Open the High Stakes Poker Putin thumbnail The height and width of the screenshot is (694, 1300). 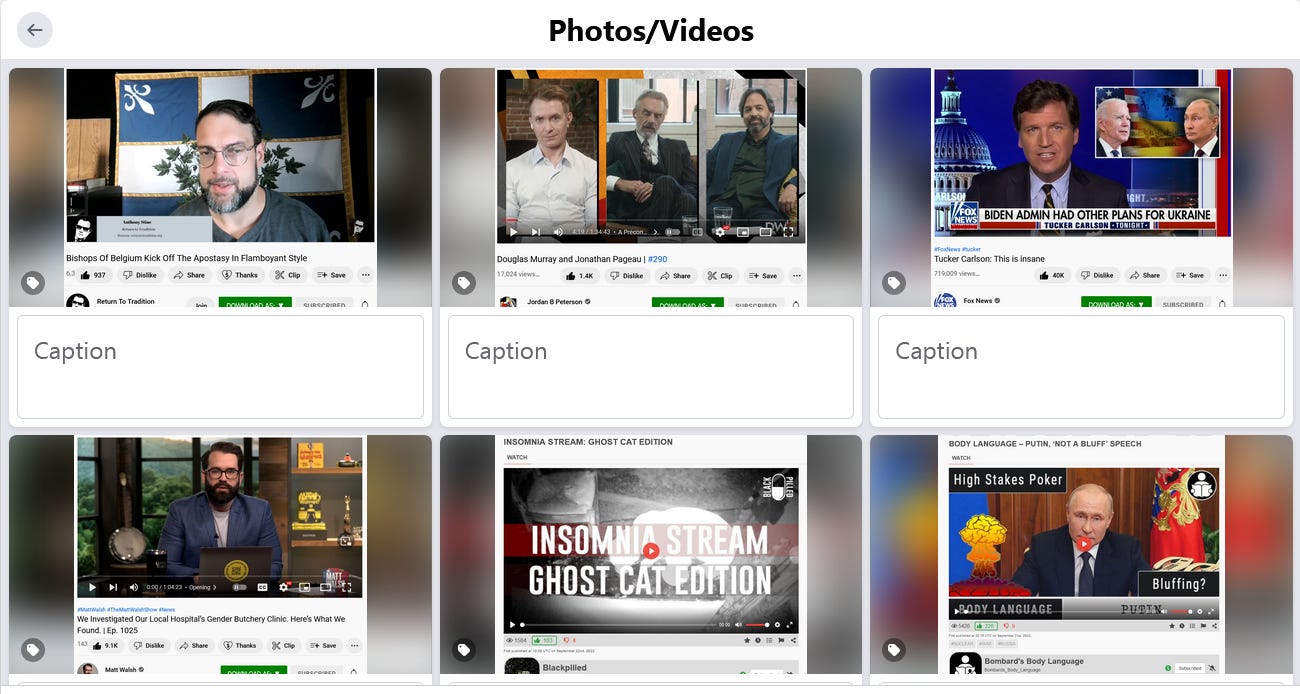click(1081, 554)
